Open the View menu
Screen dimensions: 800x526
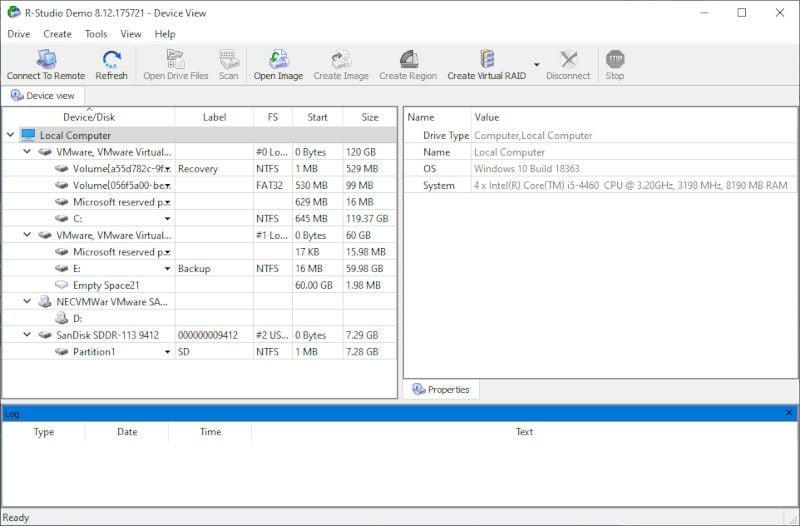(131, 34)
